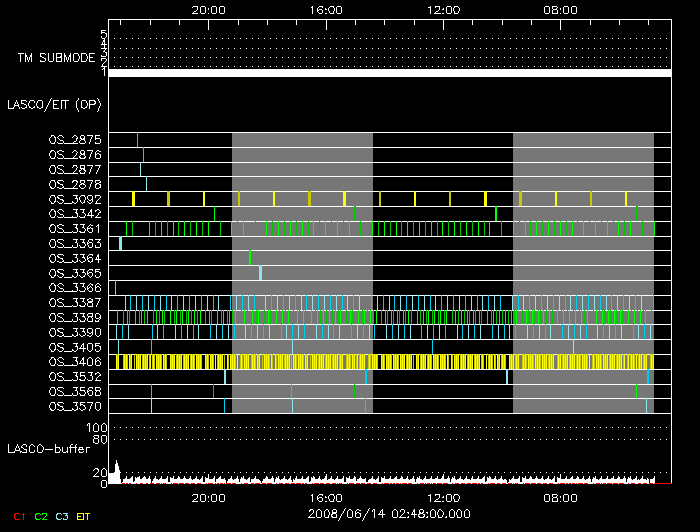Click the white TM SUBMODE bar

click(x=389, y=73)
